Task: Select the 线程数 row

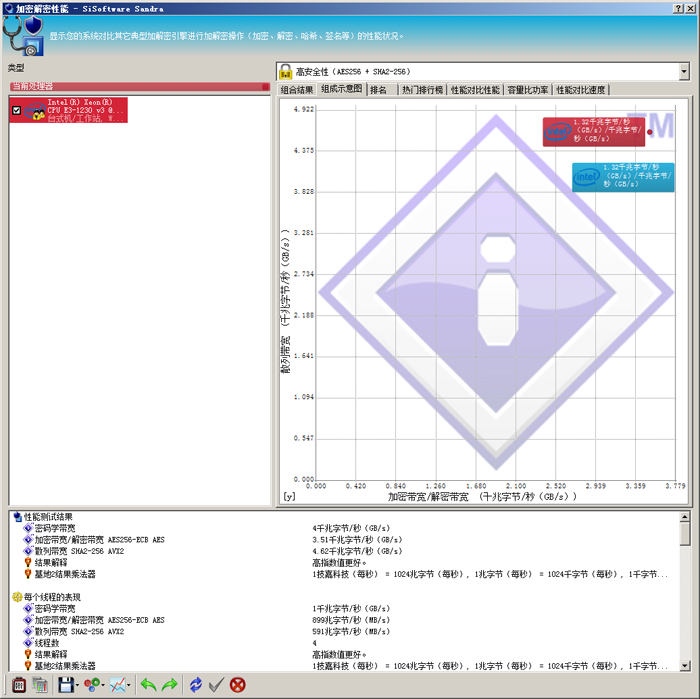Action: [x=47, y=643]
